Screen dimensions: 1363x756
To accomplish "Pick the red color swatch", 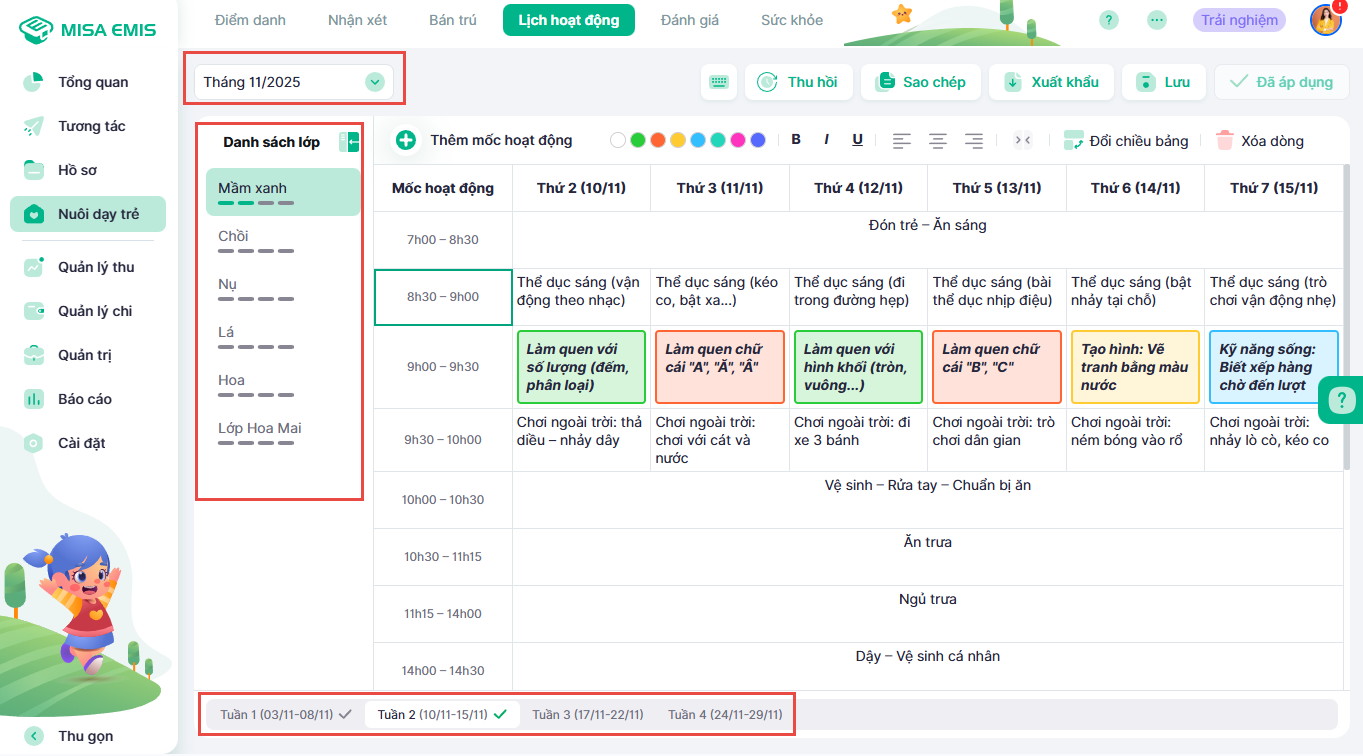I will 657,141.
